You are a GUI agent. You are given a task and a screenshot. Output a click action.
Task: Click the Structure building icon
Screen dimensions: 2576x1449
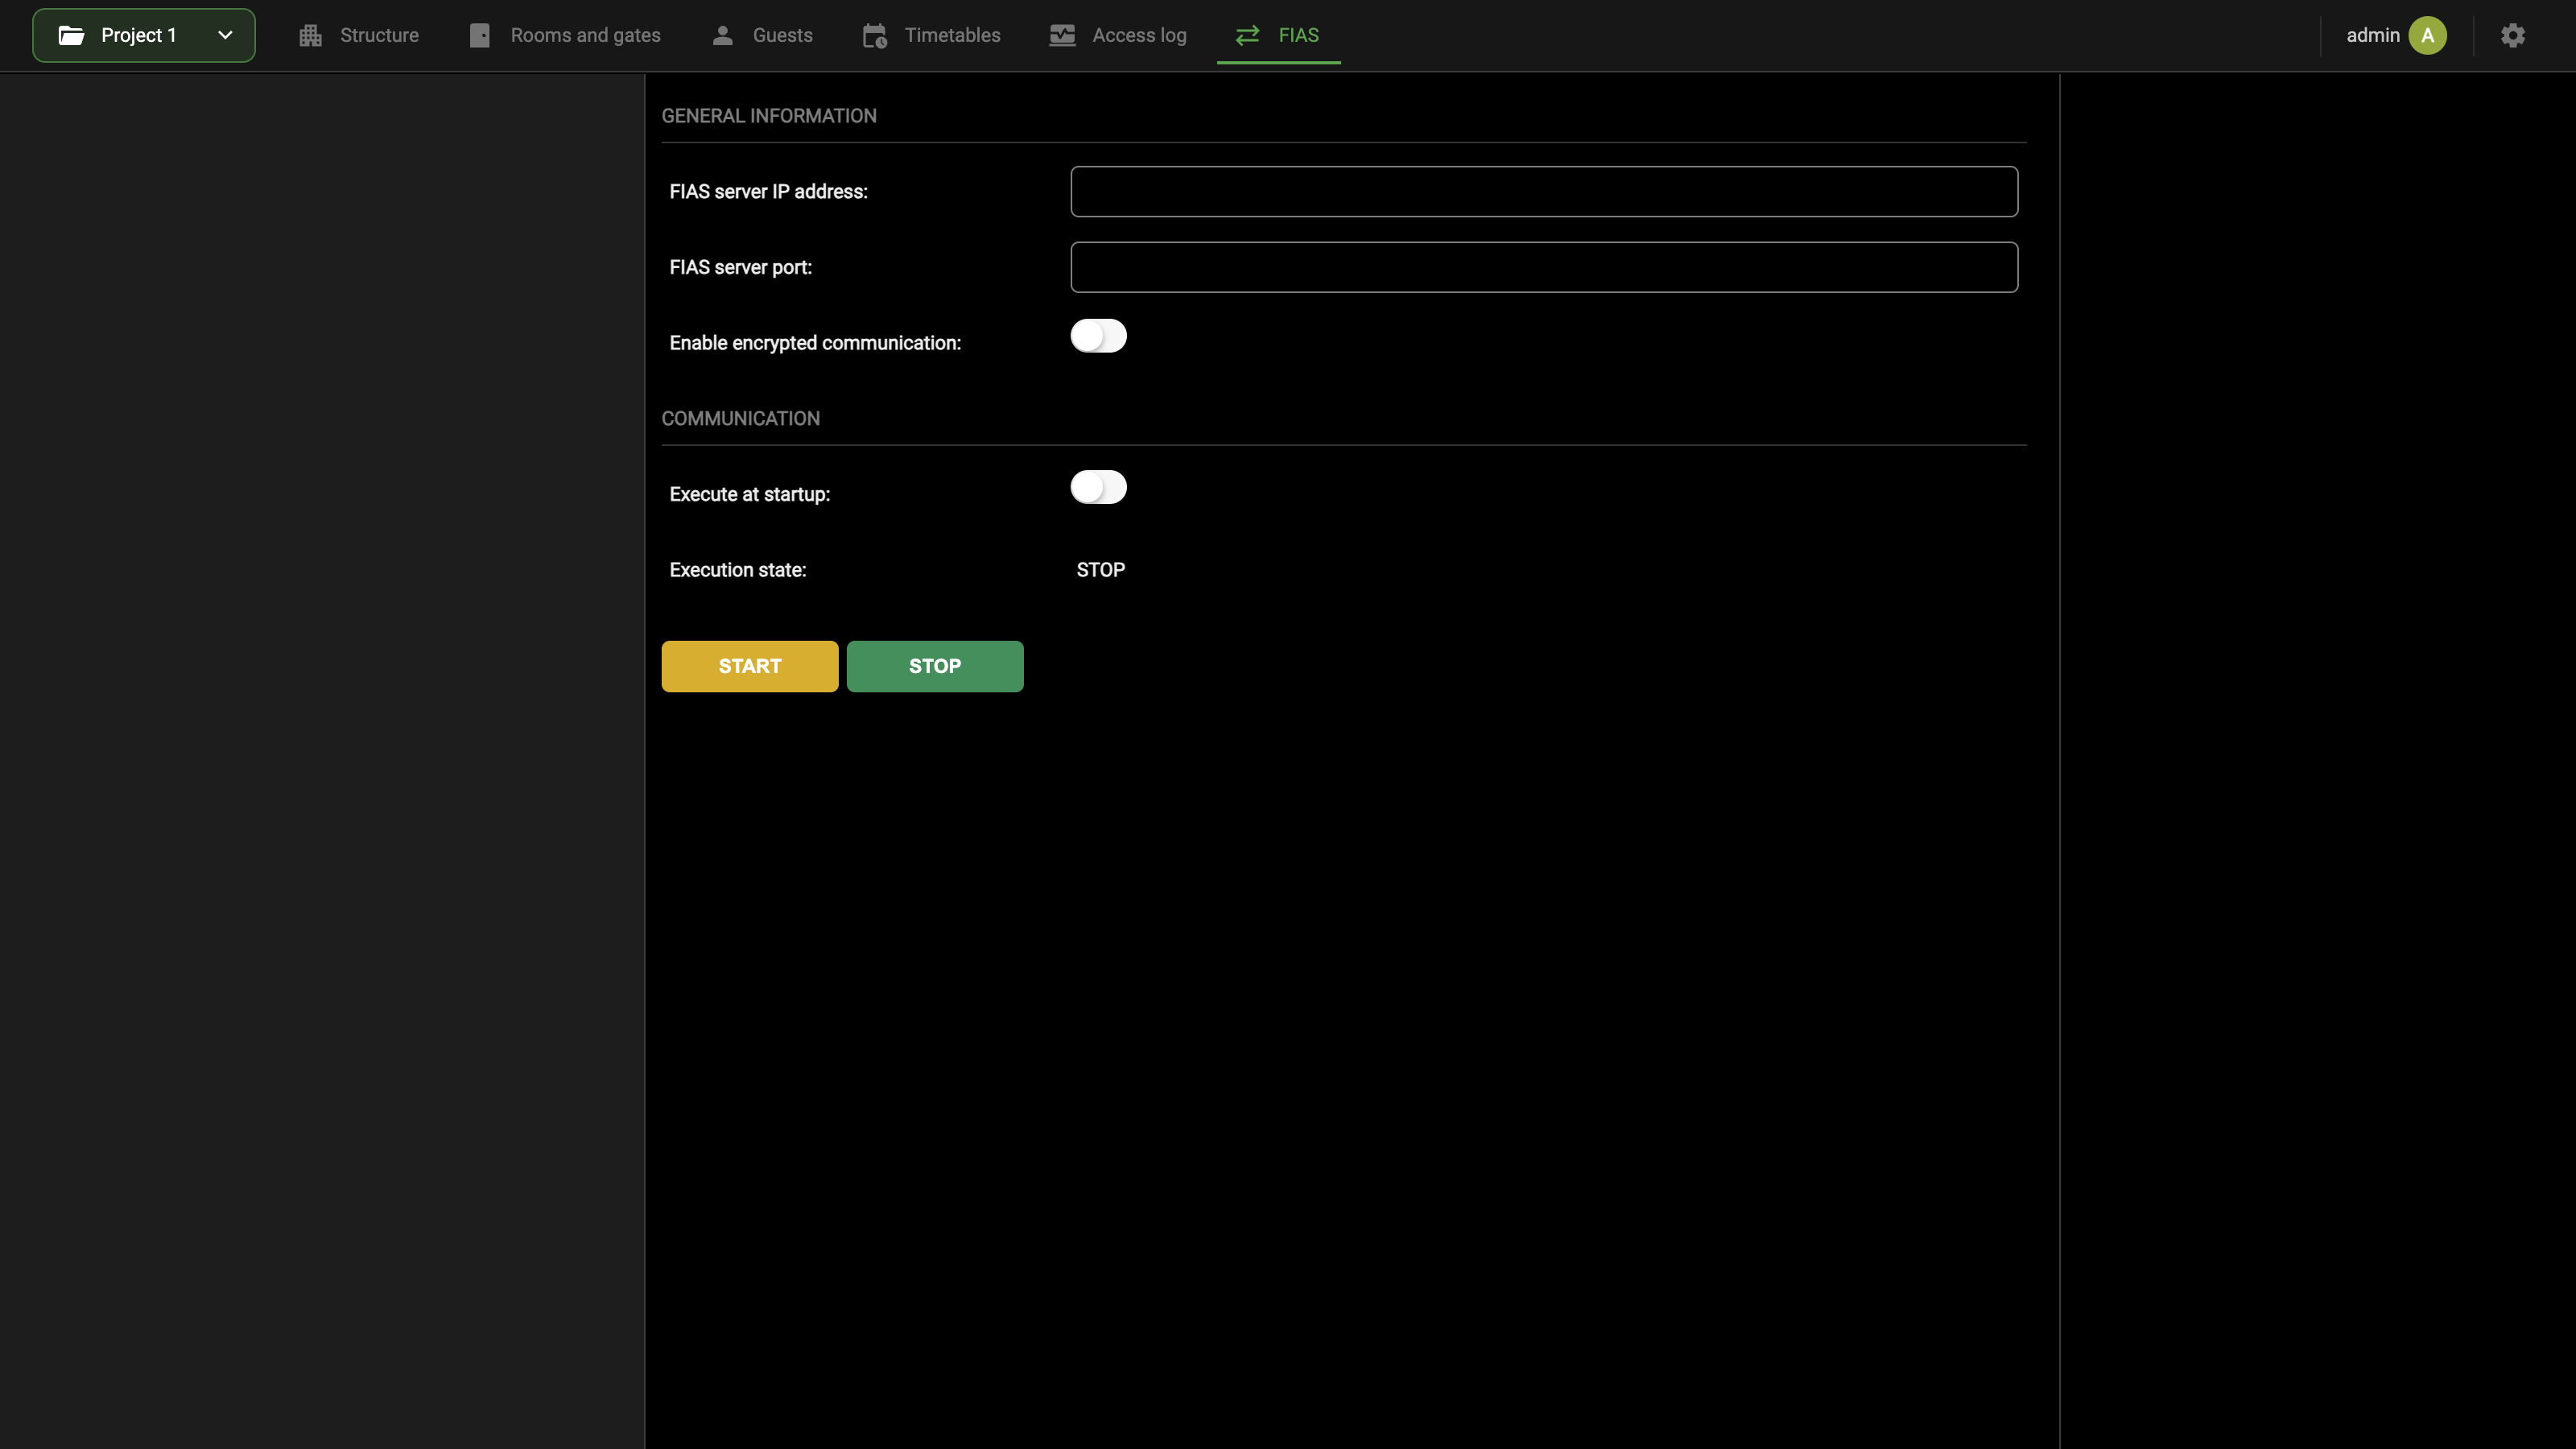[x=310, y=36]
